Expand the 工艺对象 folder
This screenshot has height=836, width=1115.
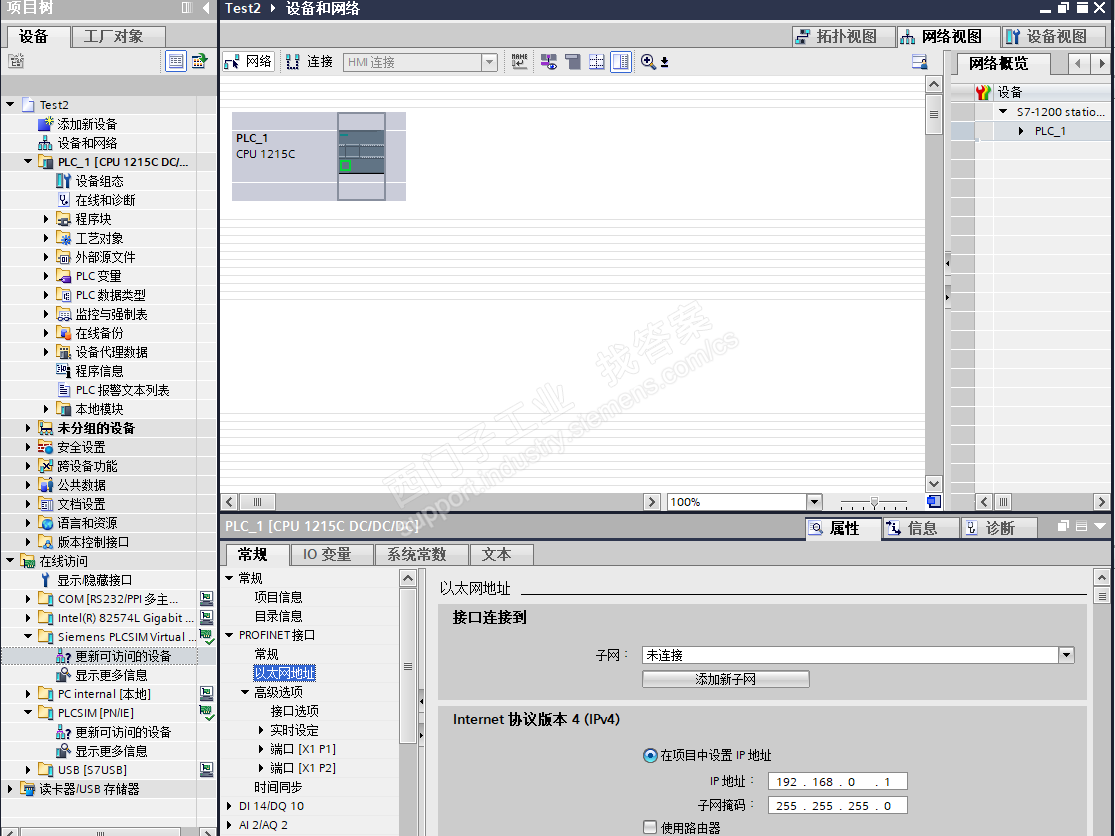46,238
